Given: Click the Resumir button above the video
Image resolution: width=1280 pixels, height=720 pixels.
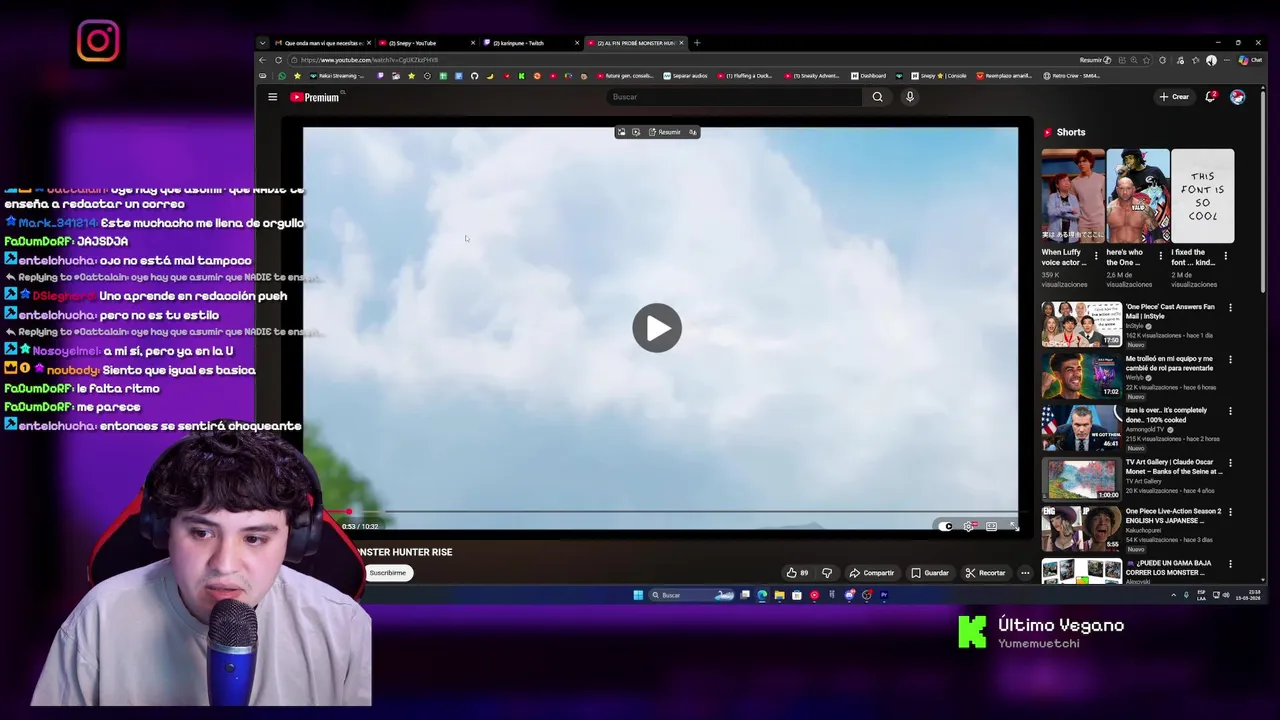Looking at the screenshot, I should click(x=665, y=132).
